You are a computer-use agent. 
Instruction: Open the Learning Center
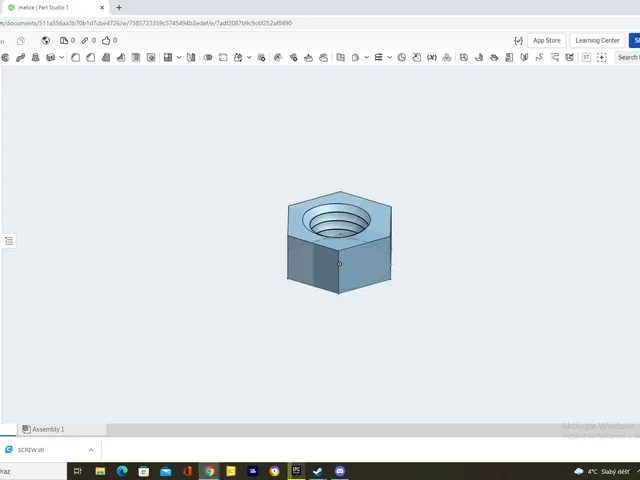coord(597,40)
